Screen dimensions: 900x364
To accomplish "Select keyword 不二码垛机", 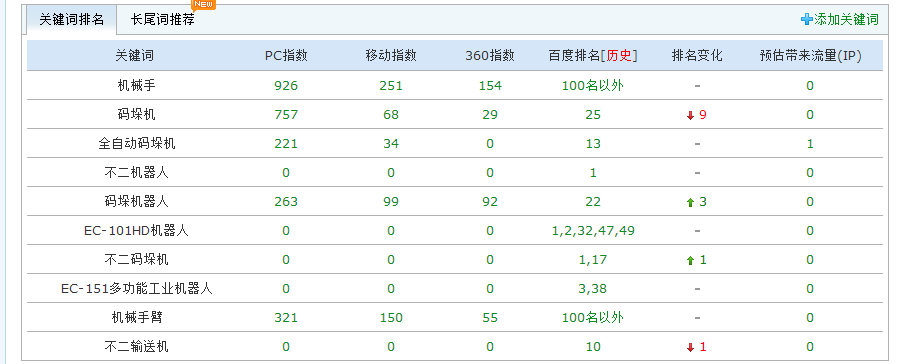I will click(137, 260).
